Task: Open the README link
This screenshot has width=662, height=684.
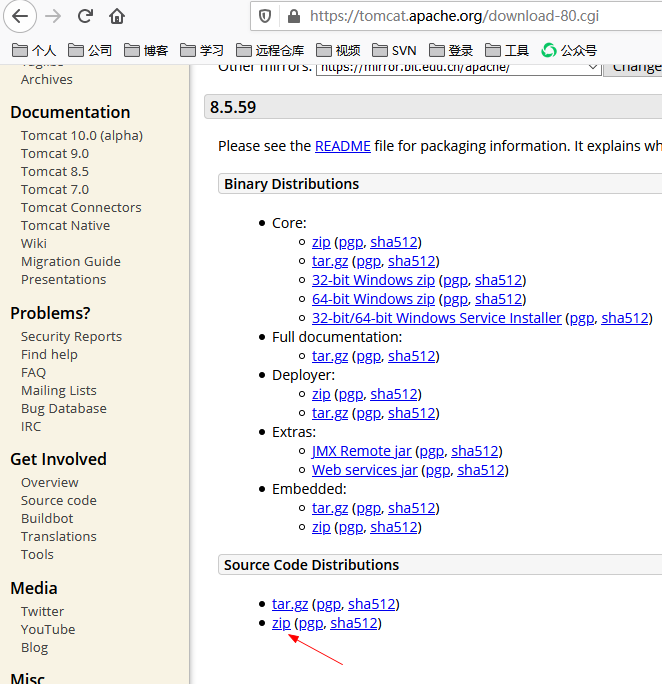Action: pyautogui.click(x=342, y=146)
